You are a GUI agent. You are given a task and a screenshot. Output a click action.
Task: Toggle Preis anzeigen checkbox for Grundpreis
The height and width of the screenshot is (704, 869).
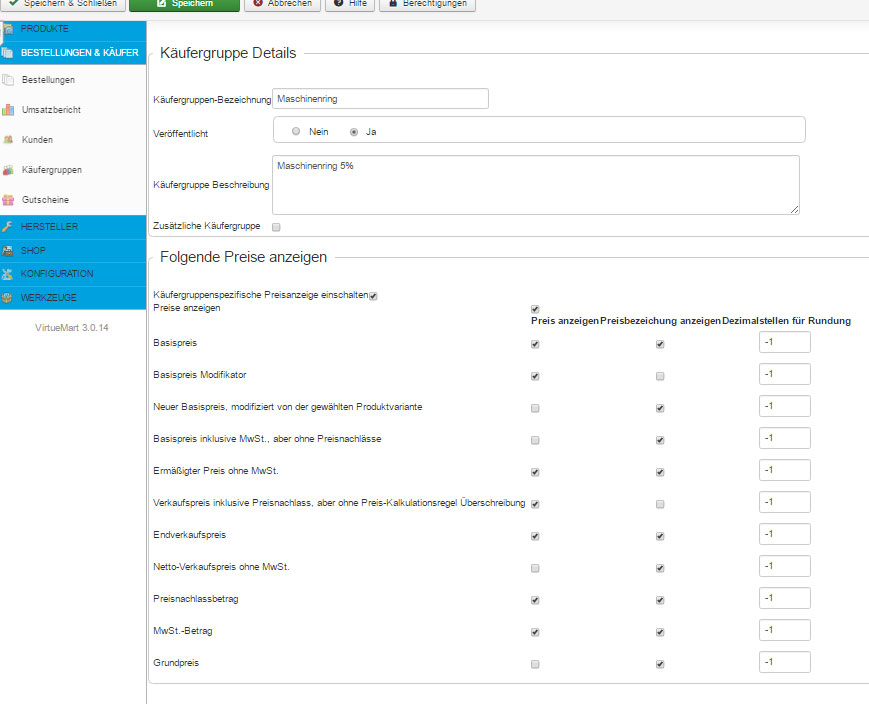click(x=535, y=664)
